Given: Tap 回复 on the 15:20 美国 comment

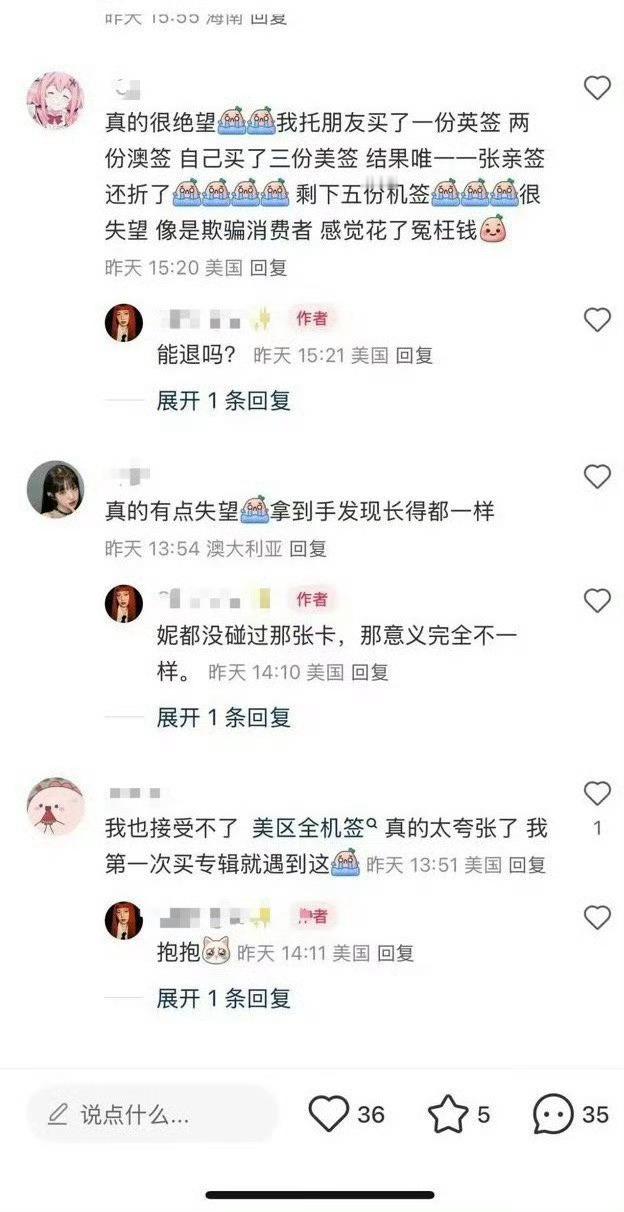Looking at the screenshot, I should click(x=268, y=268).
